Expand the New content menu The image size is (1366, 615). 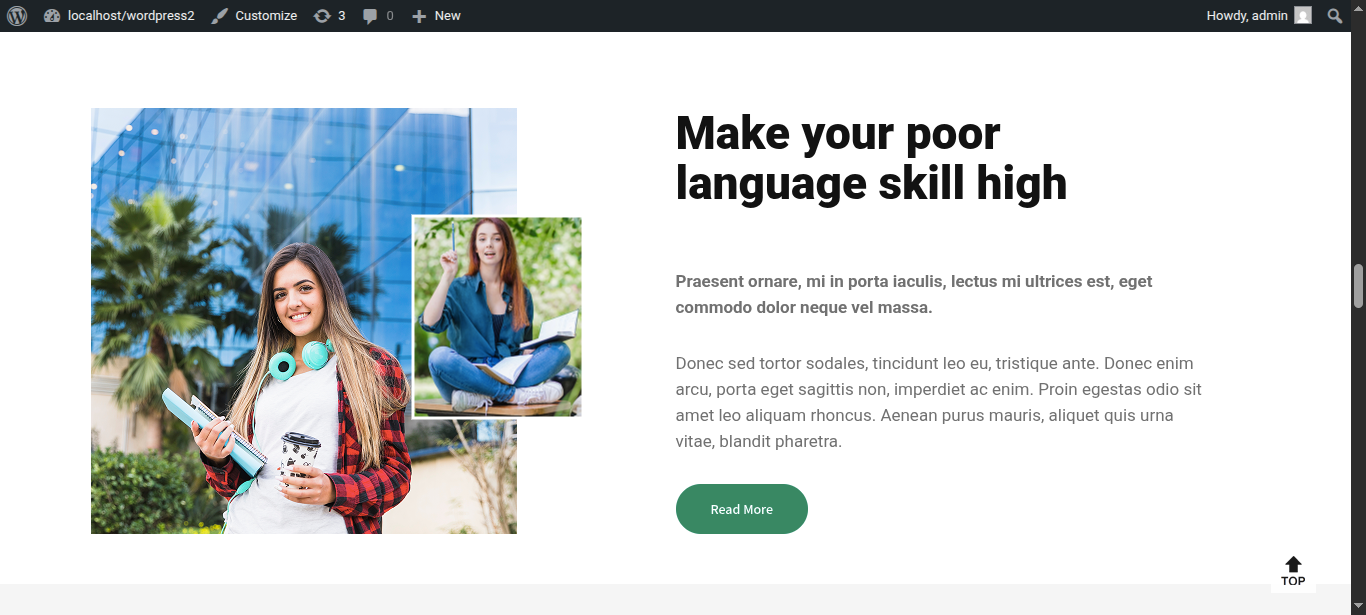click(x=436, y=16)
